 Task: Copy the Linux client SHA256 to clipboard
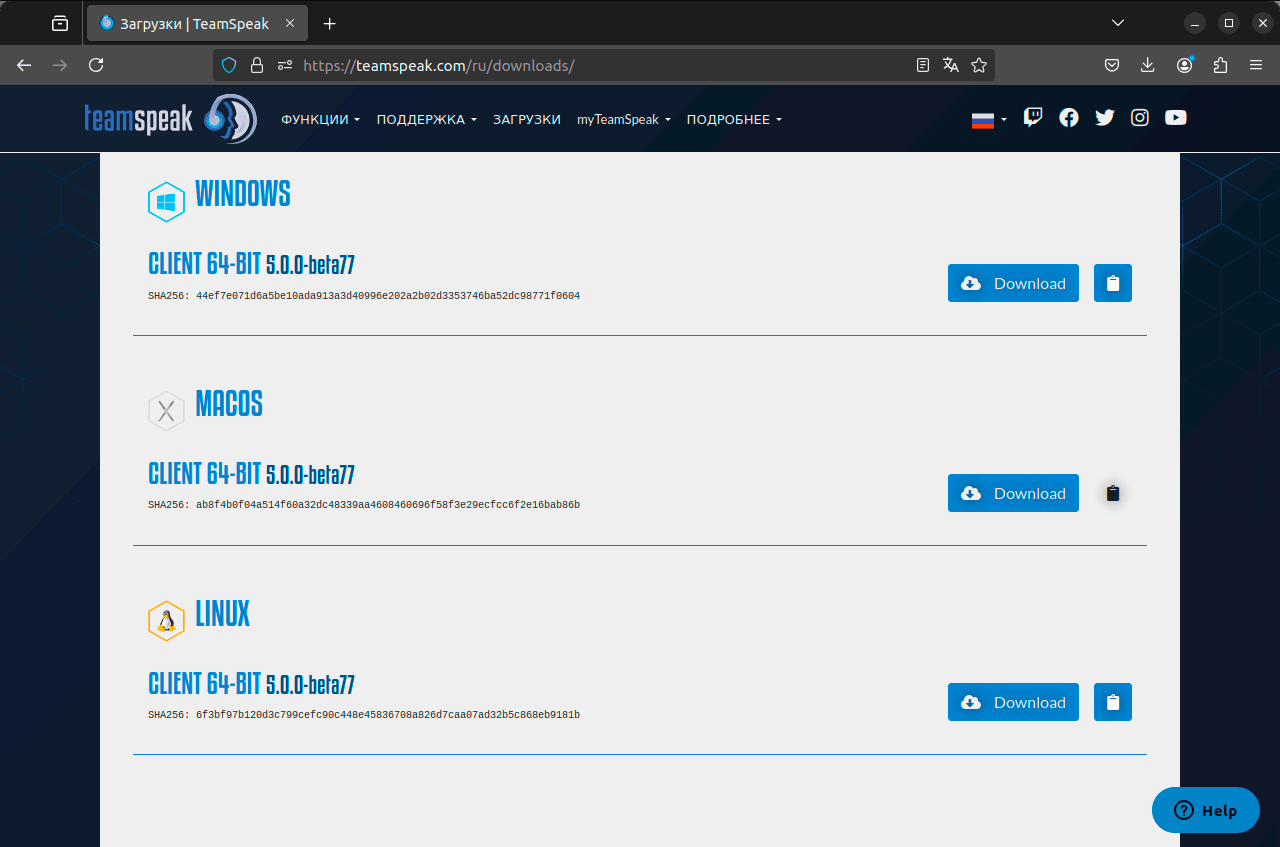point(1113,702)
